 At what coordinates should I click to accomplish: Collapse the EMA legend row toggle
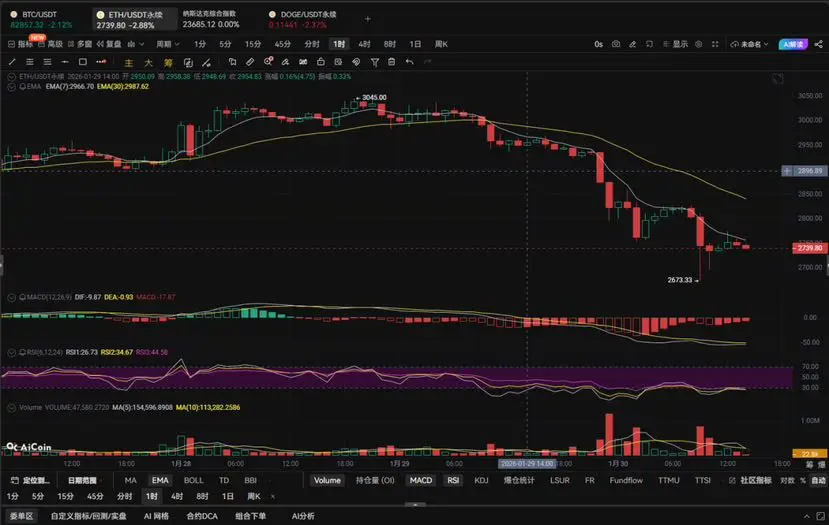pyautogui.click(x=11, y=86)
